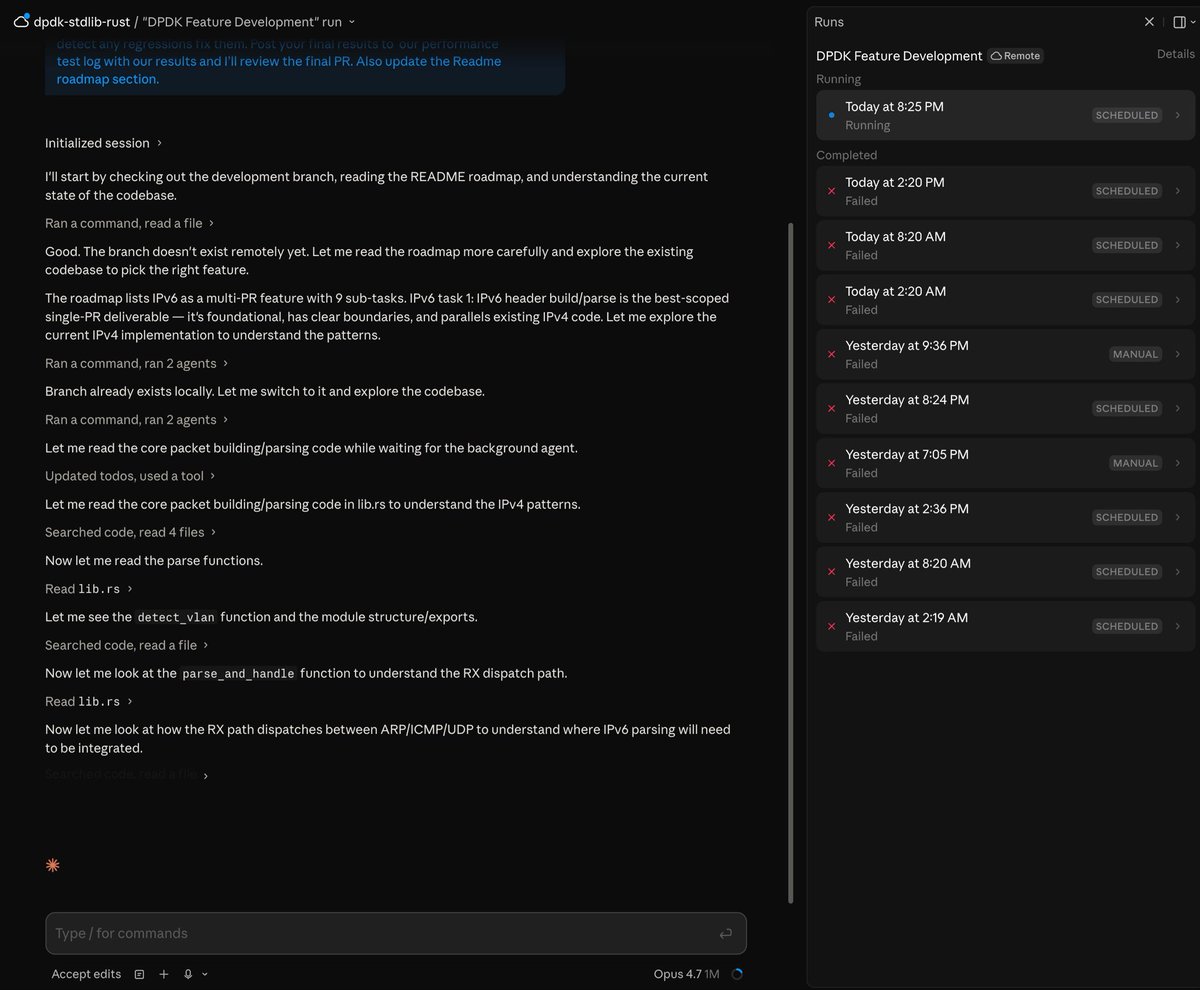
Task: Click the failed X icon for Yesterday 8:20 AM
Action: [x=831, y=572]
